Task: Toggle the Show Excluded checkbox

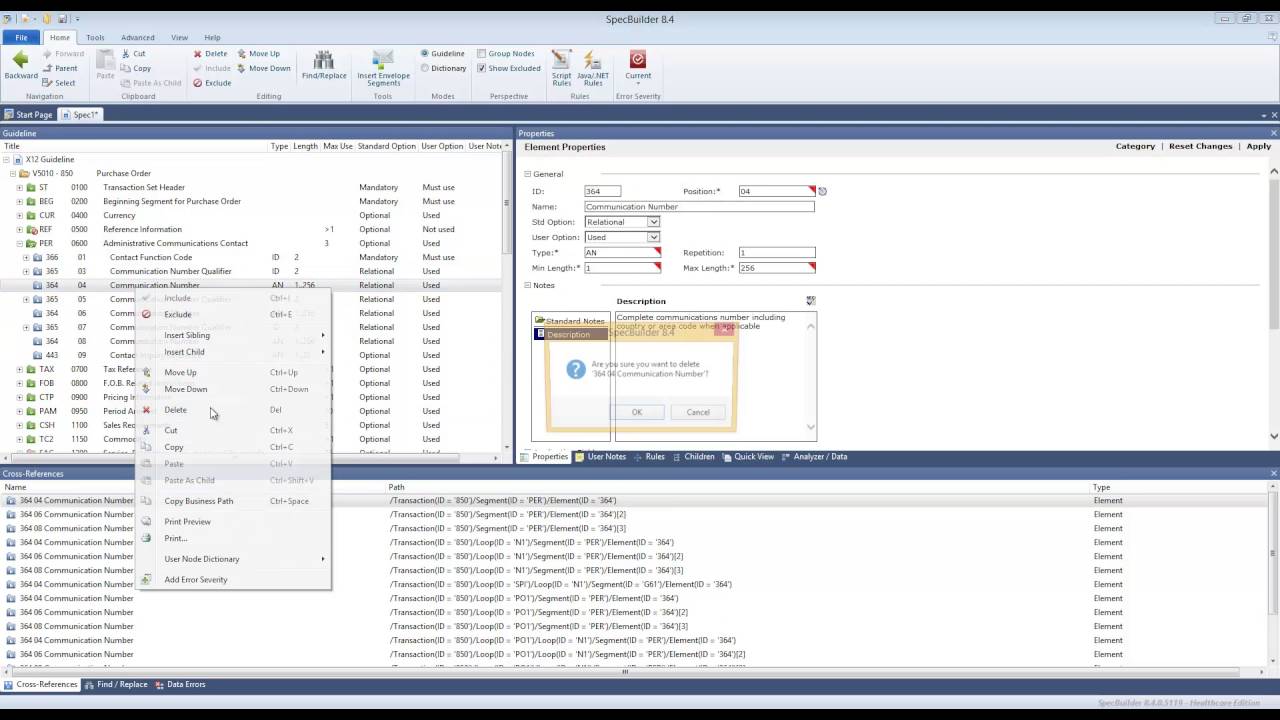Action: click(481, 68)
